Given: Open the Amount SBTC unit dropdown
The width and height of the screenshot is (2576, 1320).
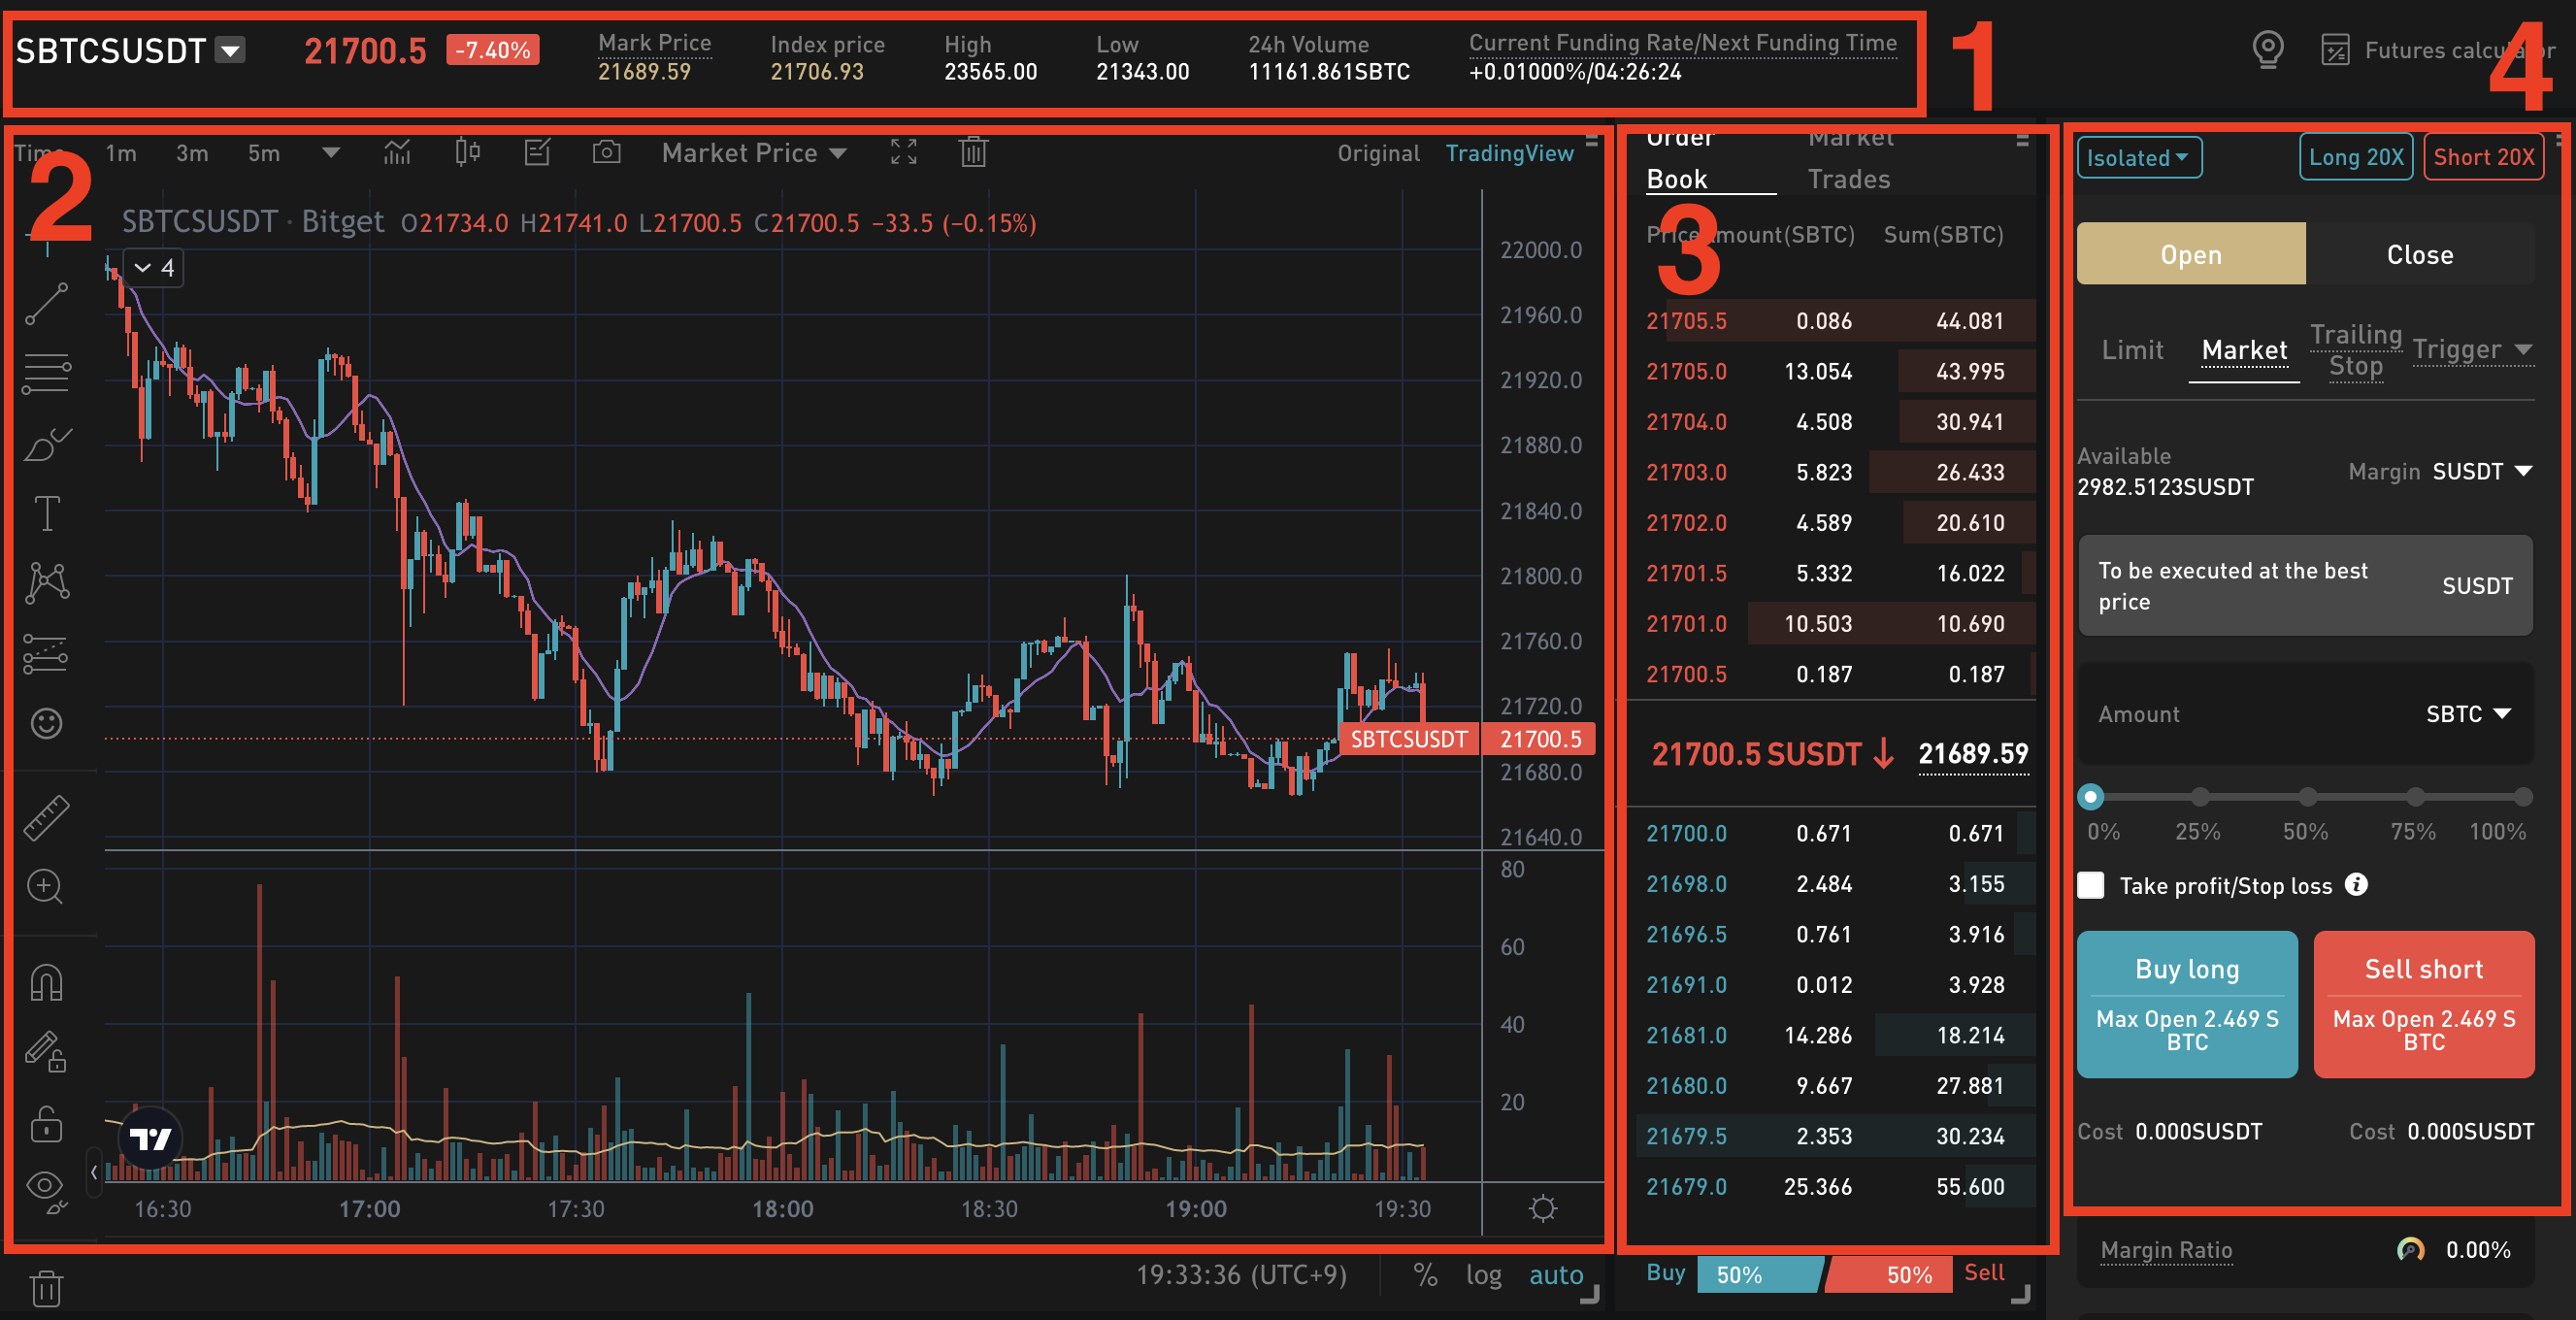Looking at the screenshot, I should click(2468, 714).
